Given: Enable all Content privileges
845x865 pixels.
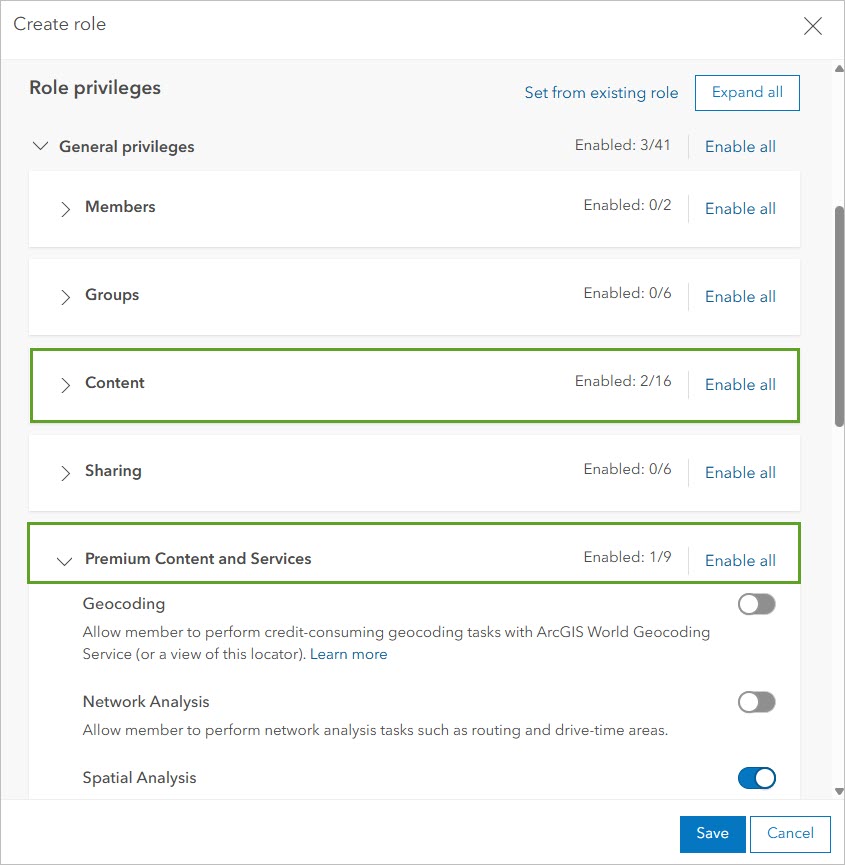Looking at the screenshot, I should coord(740,384).
